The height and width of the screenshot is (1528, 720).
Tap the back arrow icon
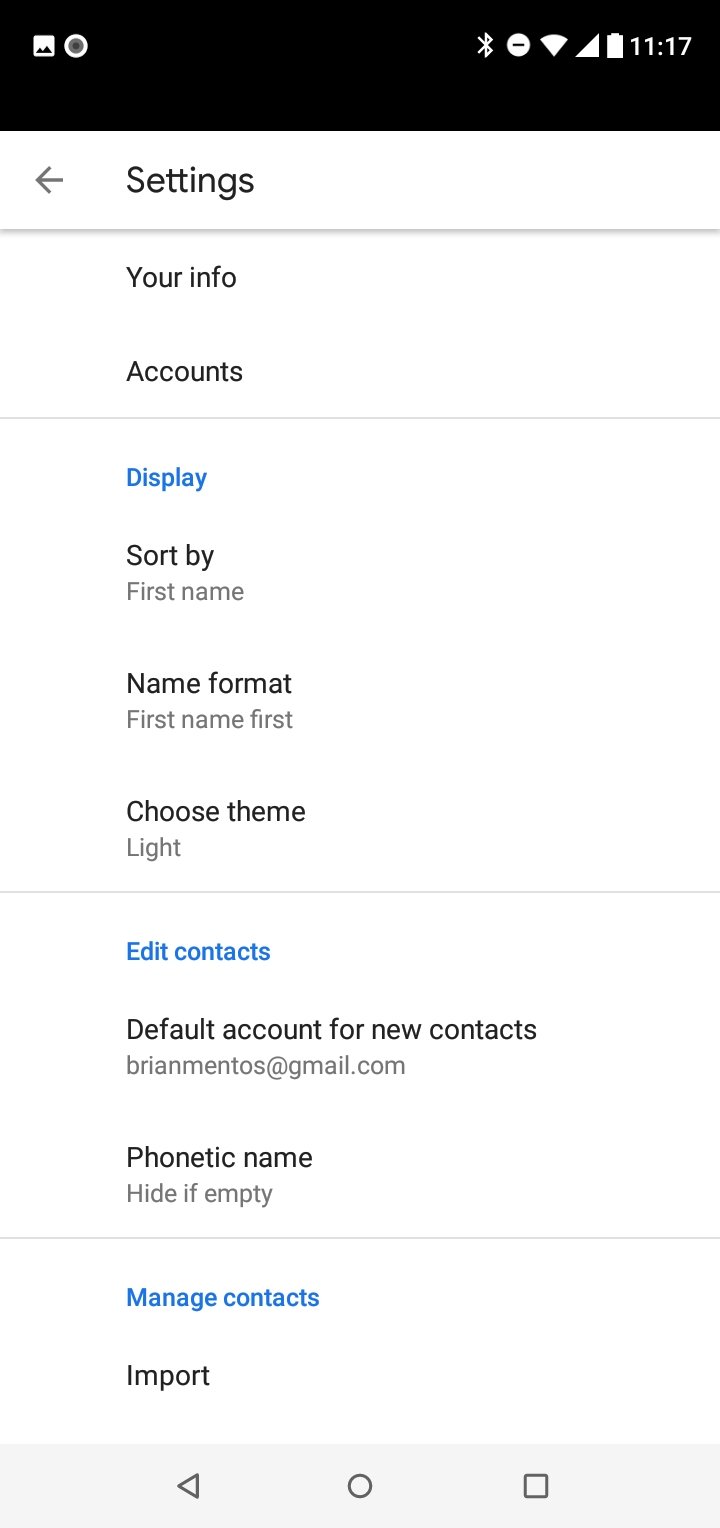point(48,180)
